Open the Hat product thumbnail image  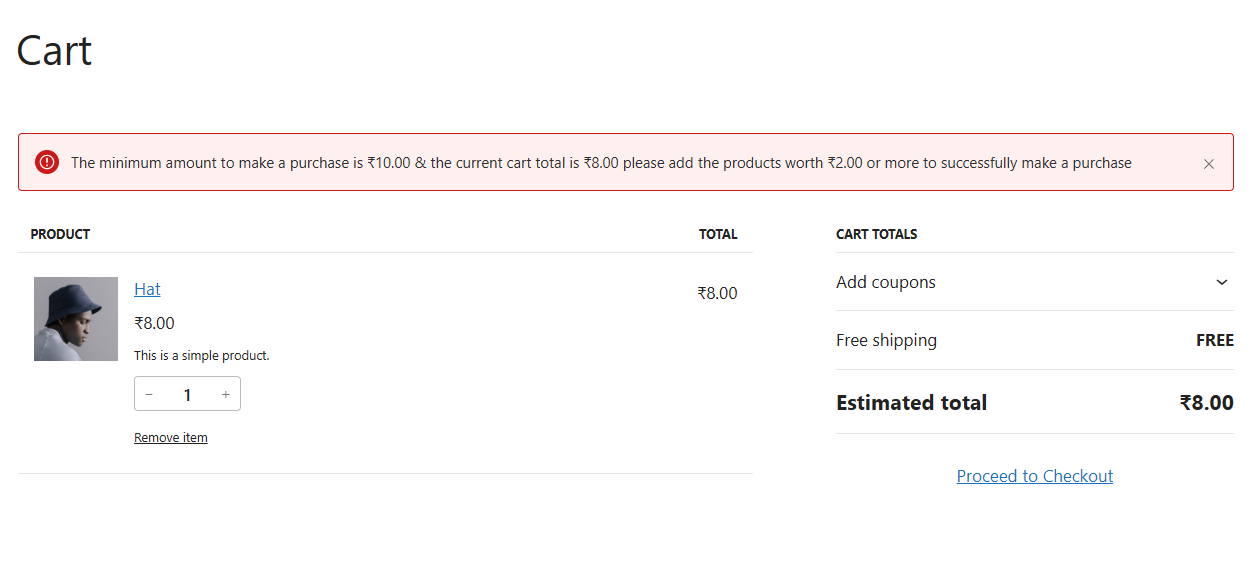[x=76, y=319]
